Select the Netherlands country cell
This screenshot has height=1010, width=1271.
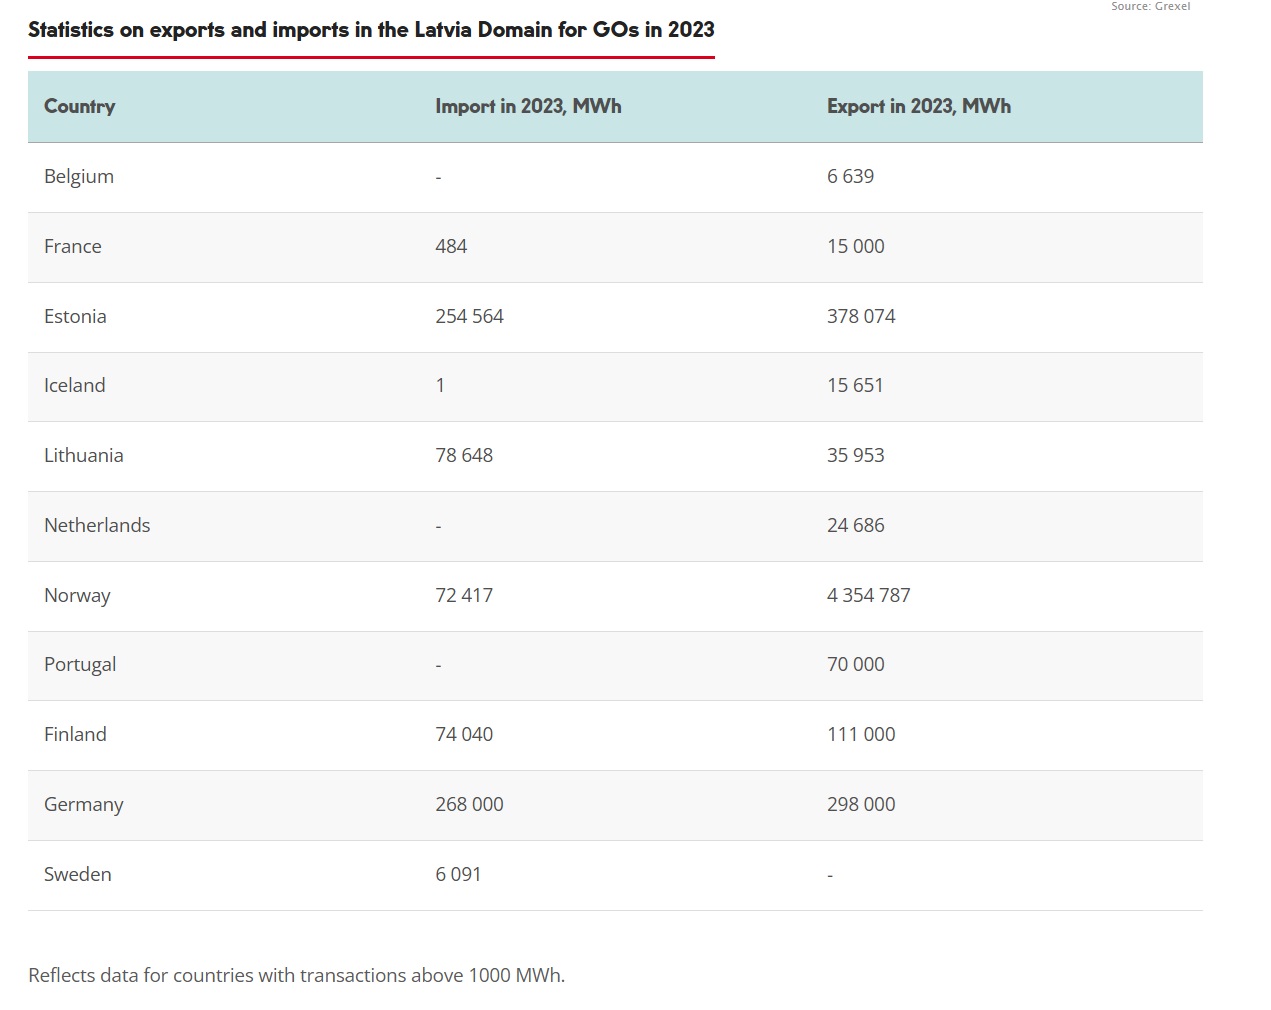(x=97, y=525)
